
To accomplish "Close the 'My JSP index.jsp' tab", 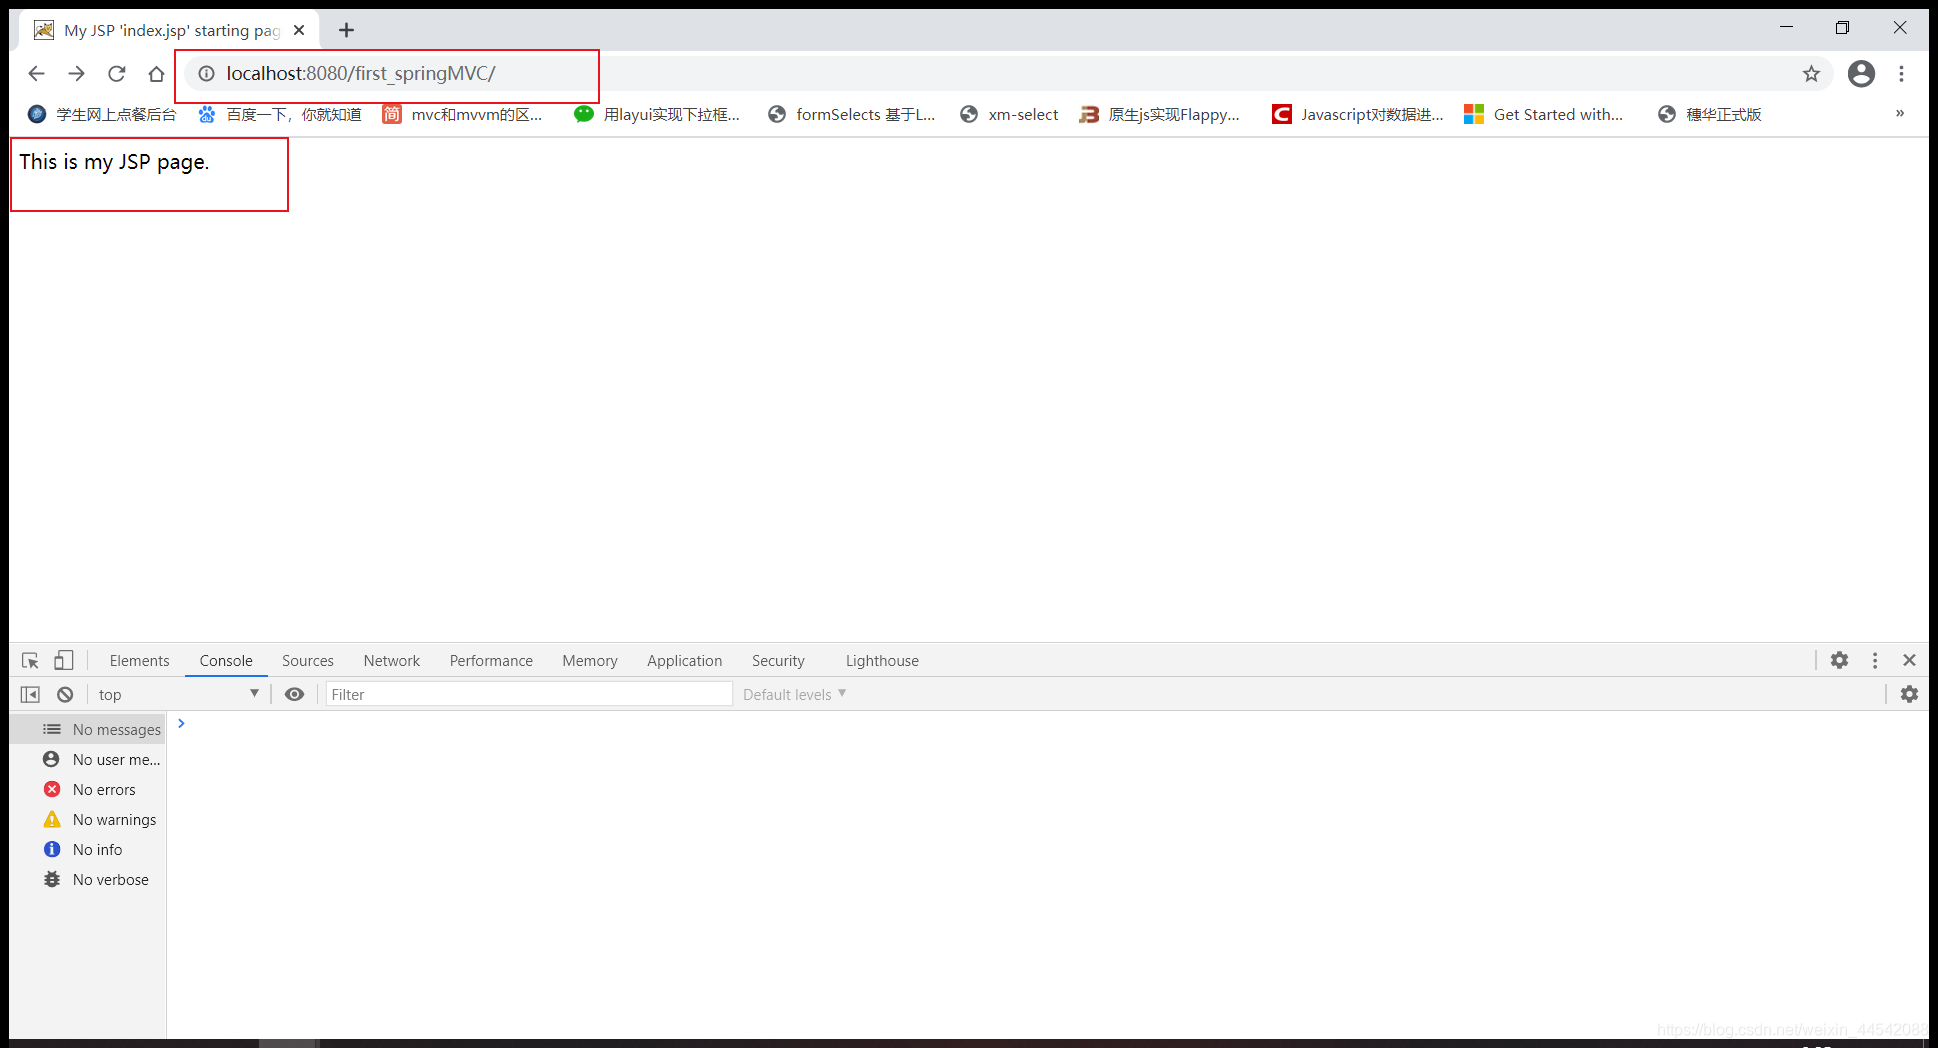I will 299,30.
